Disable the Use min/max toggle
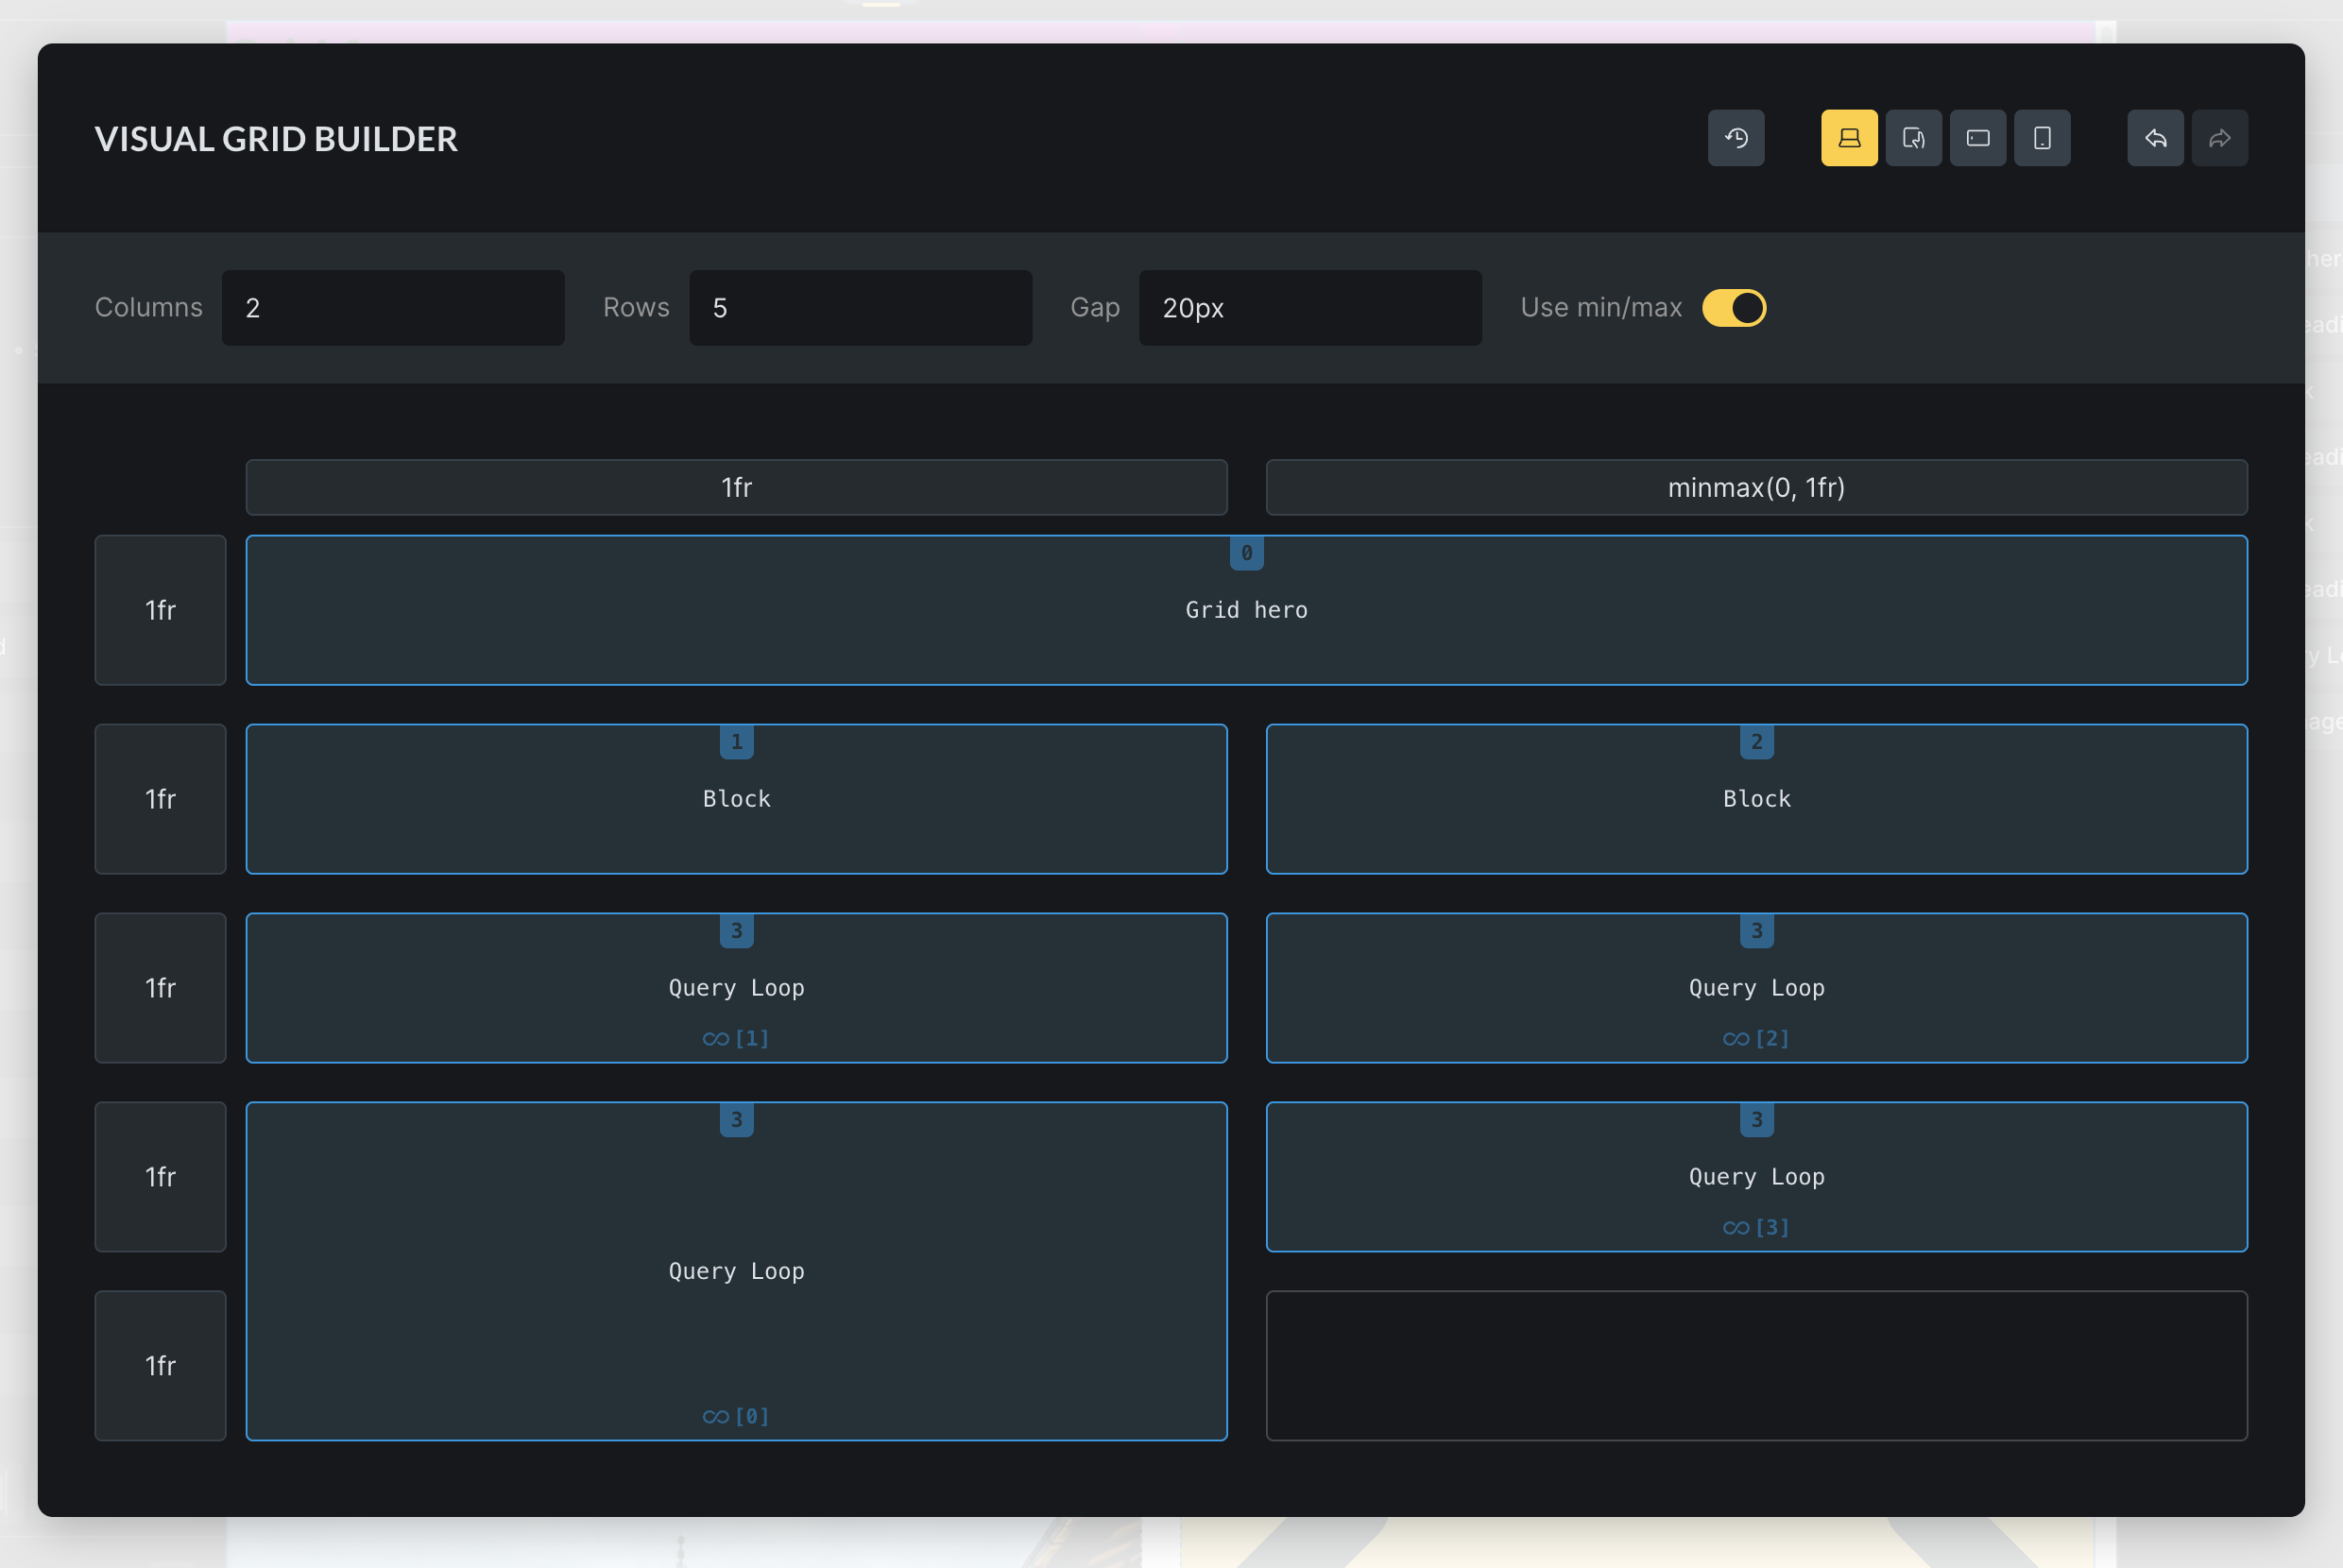This screenshot has height=1568, width=2343. tap(1733, 308)
